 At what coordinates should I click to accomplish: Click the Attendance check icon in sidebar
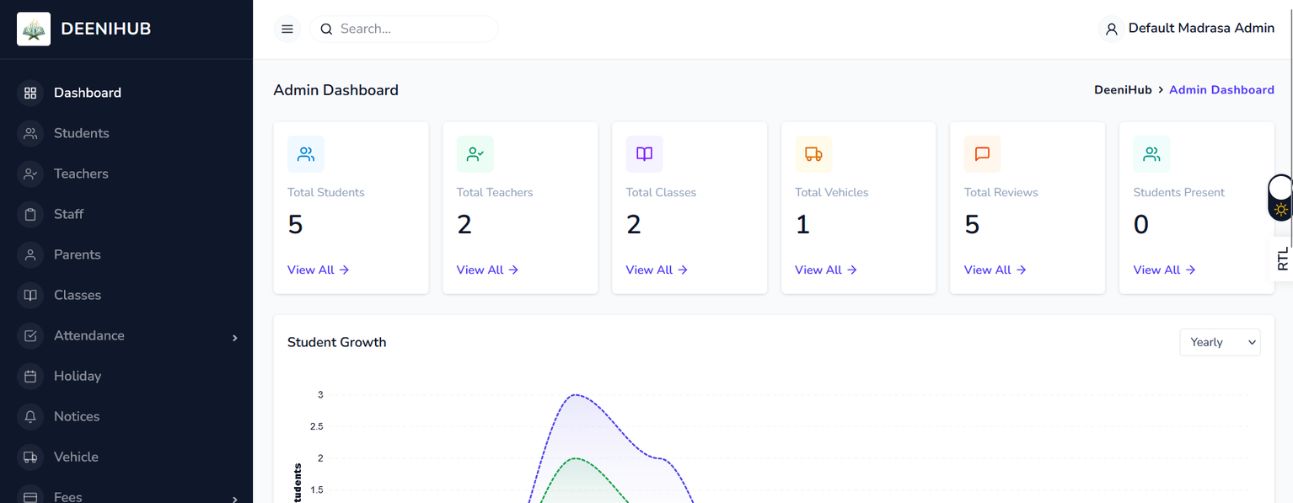pyautogui.click(x=30, y=336)
